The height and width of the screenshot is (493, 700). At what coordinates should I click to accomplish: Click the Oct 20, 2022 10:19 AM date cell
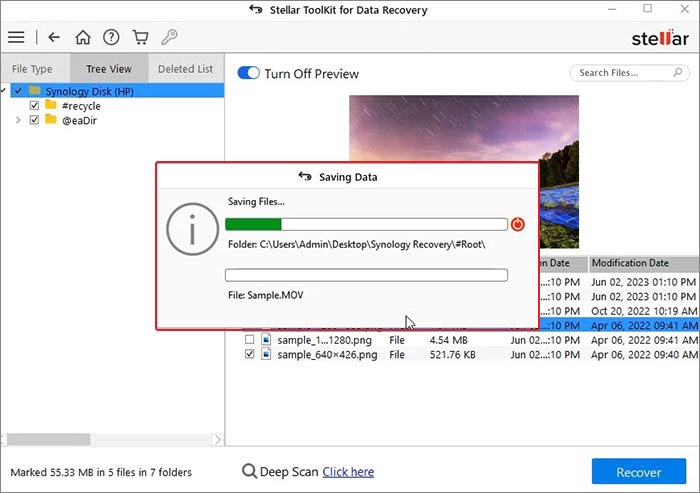tap(644, 311)
